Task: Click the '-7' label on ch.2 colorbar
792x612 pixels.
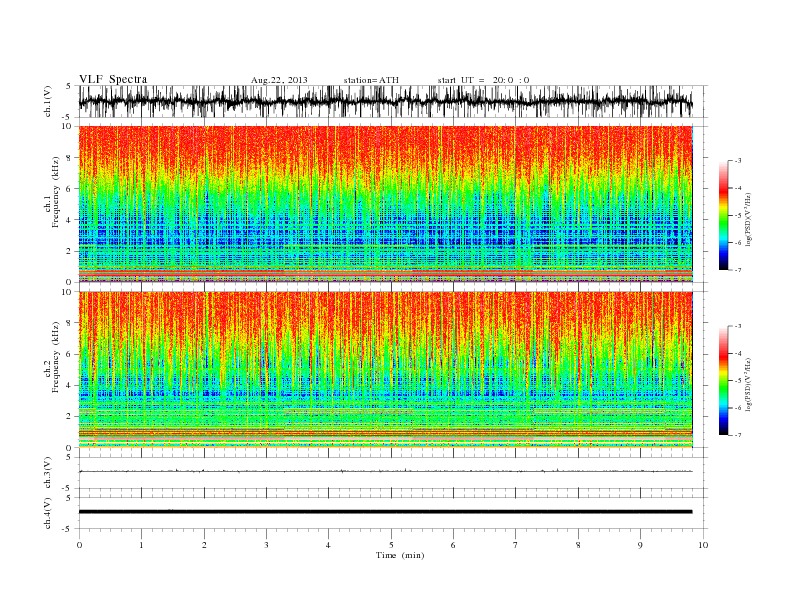Action: click(x=738, y=435)
